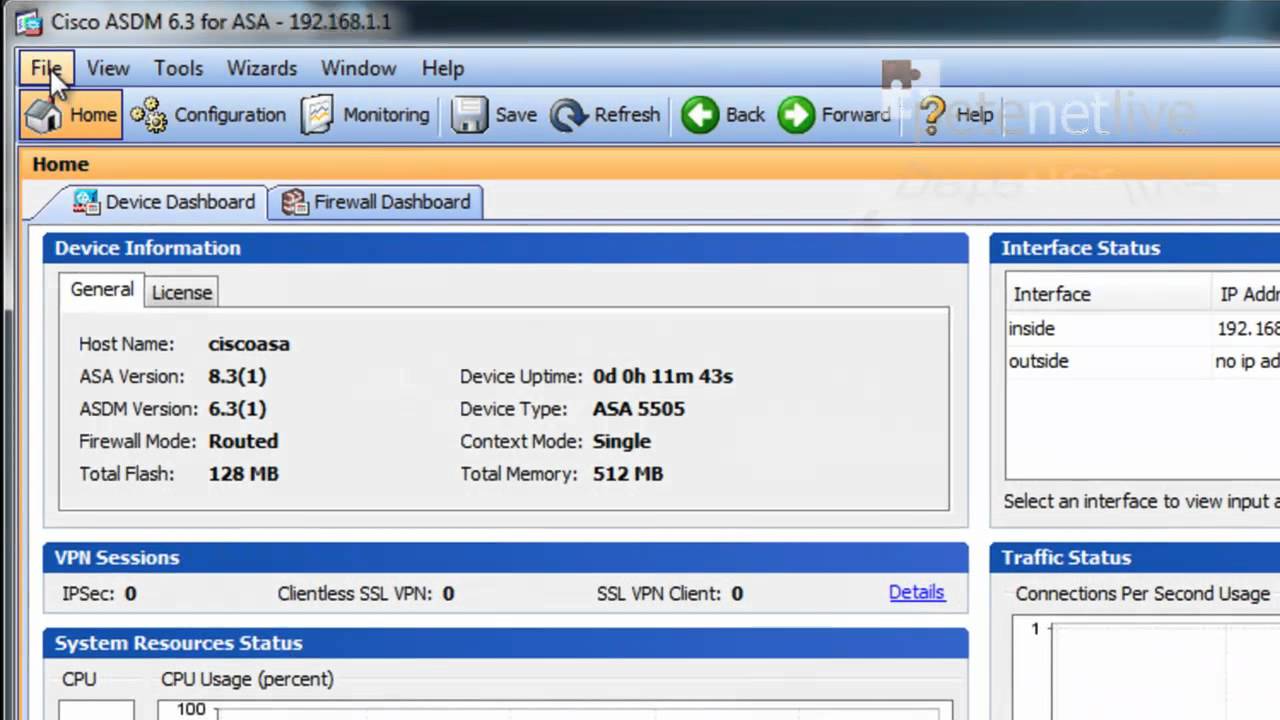1280x720 pixels.
Task: Click the Firewall Dashboard tab icon
Action: click(x=295, y=202)
